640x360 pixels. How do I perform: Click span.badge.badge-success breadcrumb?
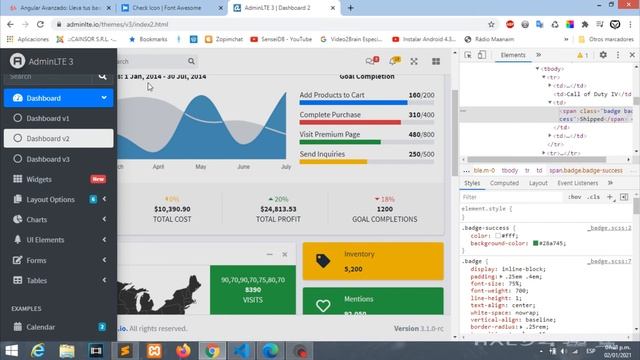point(586,171)
